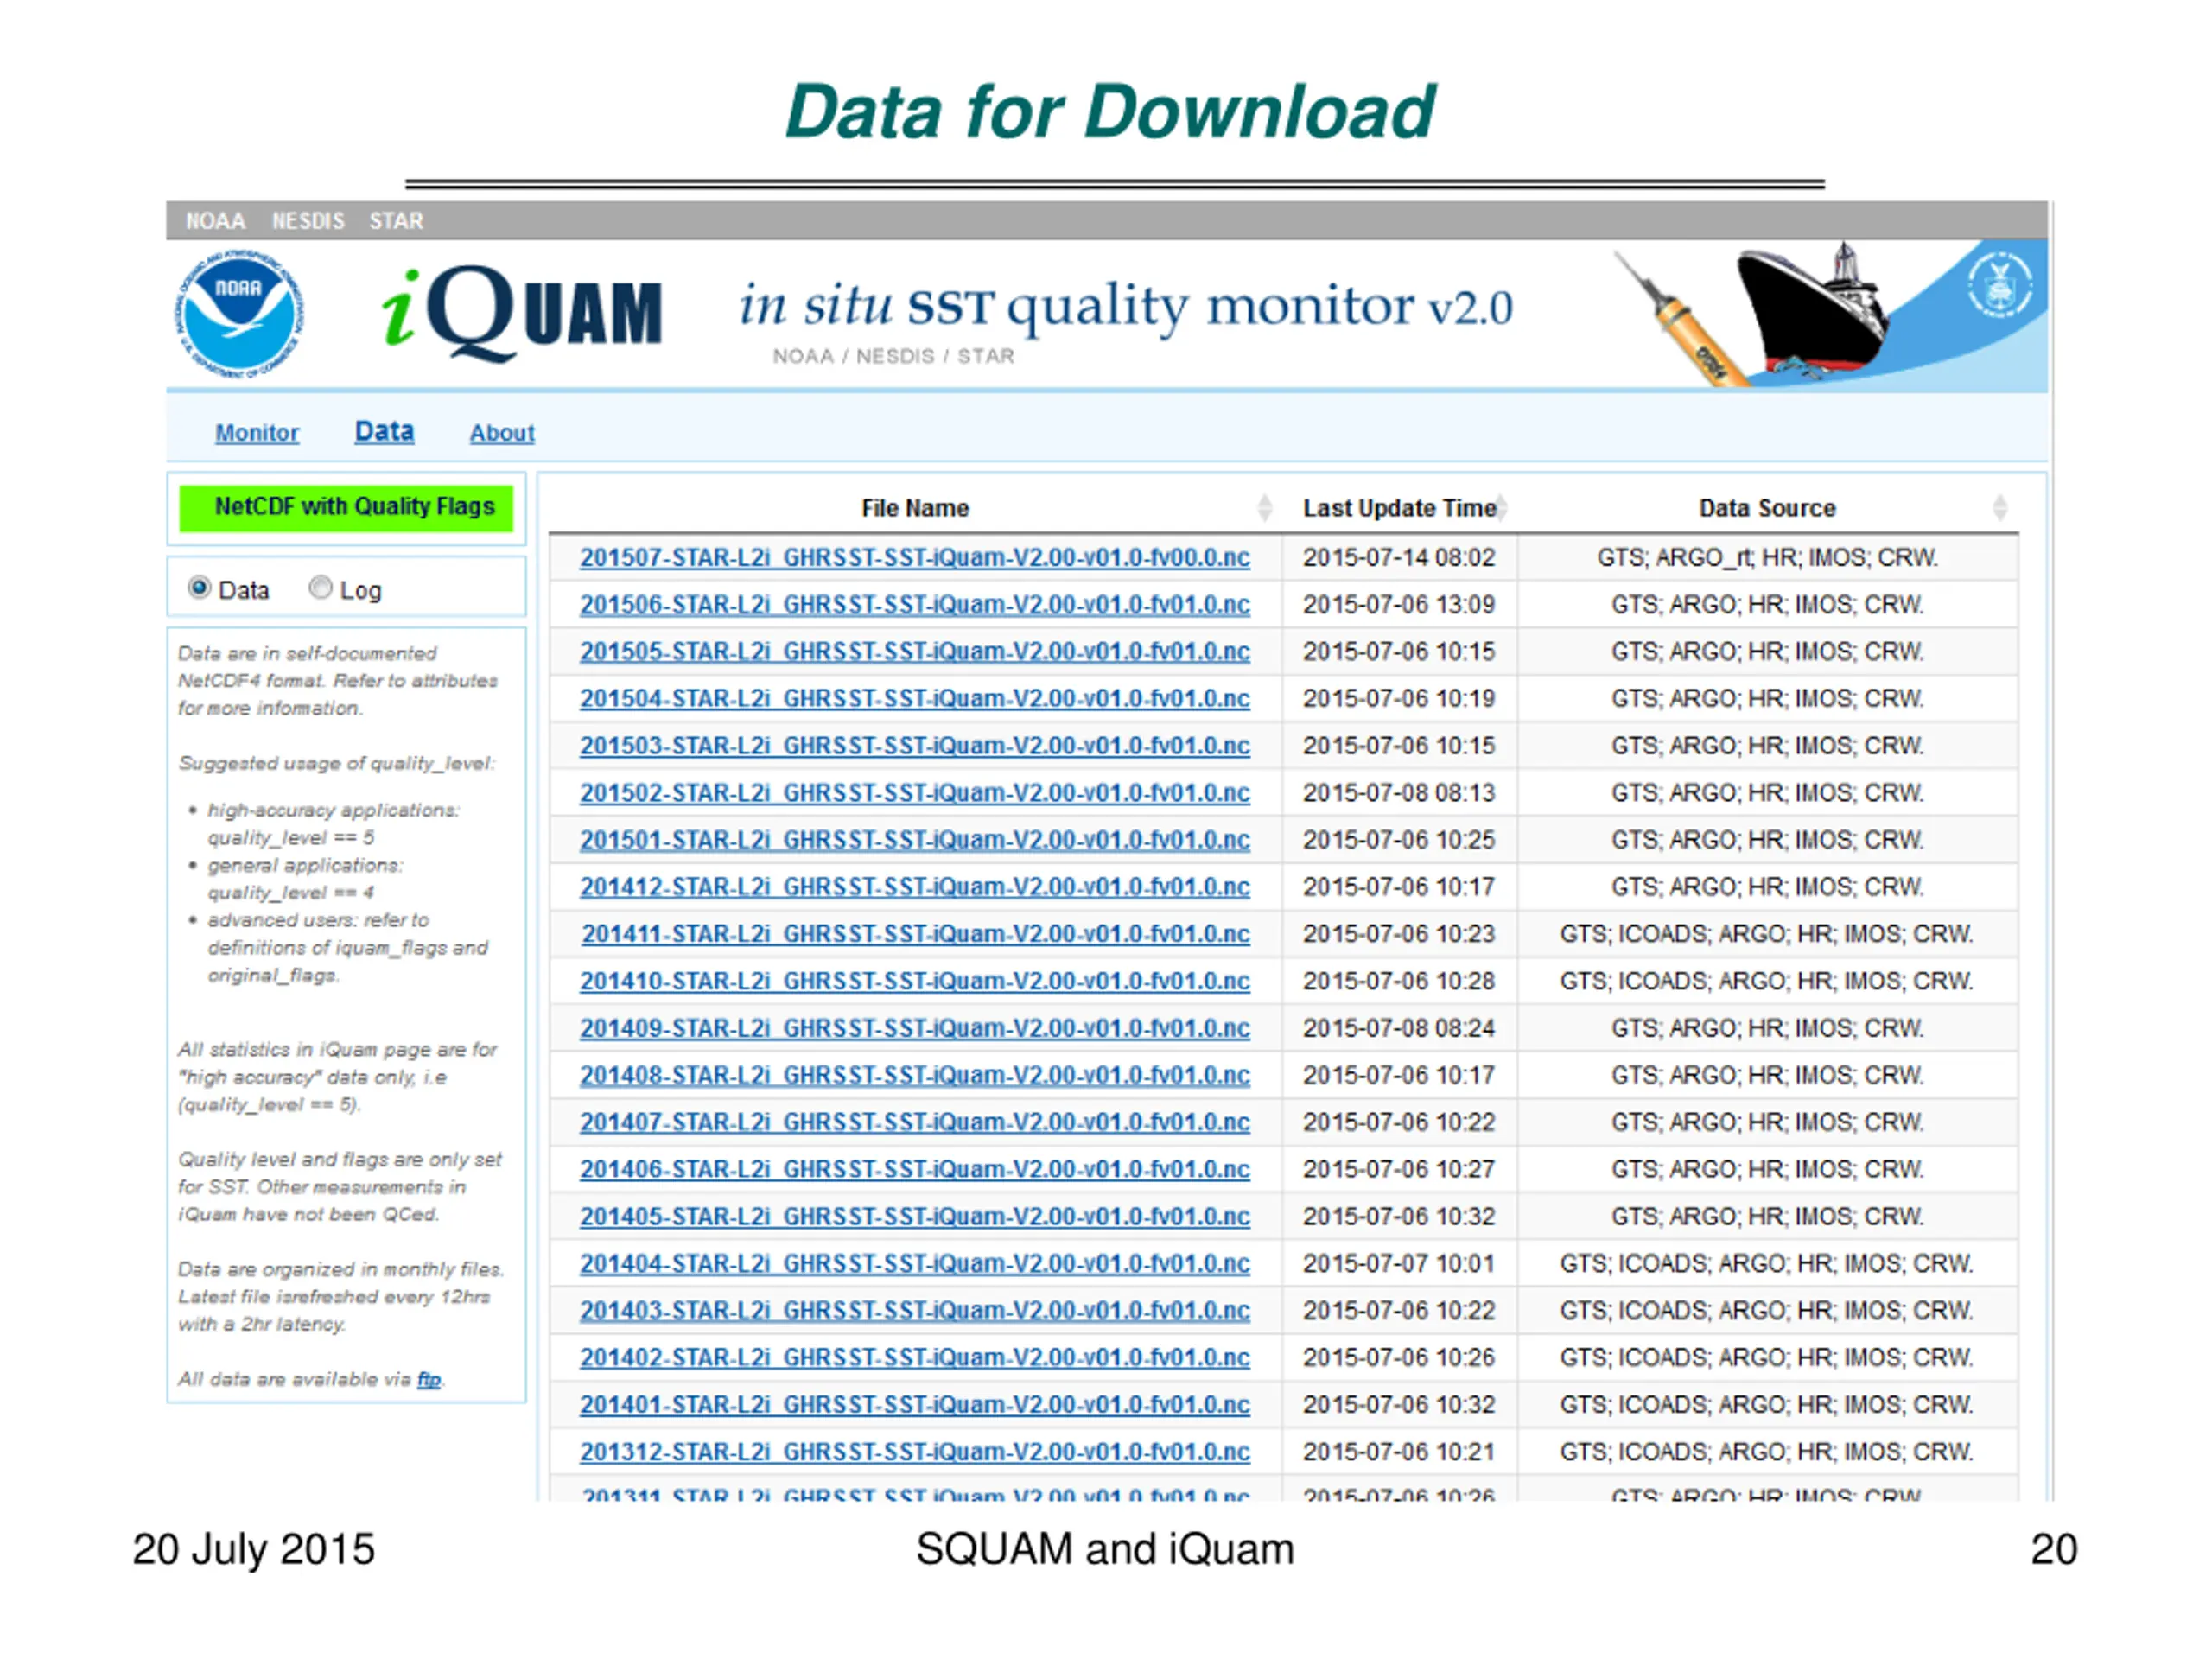Download the 201401 iQuam netCDF file
Screen dimensions: 2212x1659
pyautogui.click(x=915, y=1404)
